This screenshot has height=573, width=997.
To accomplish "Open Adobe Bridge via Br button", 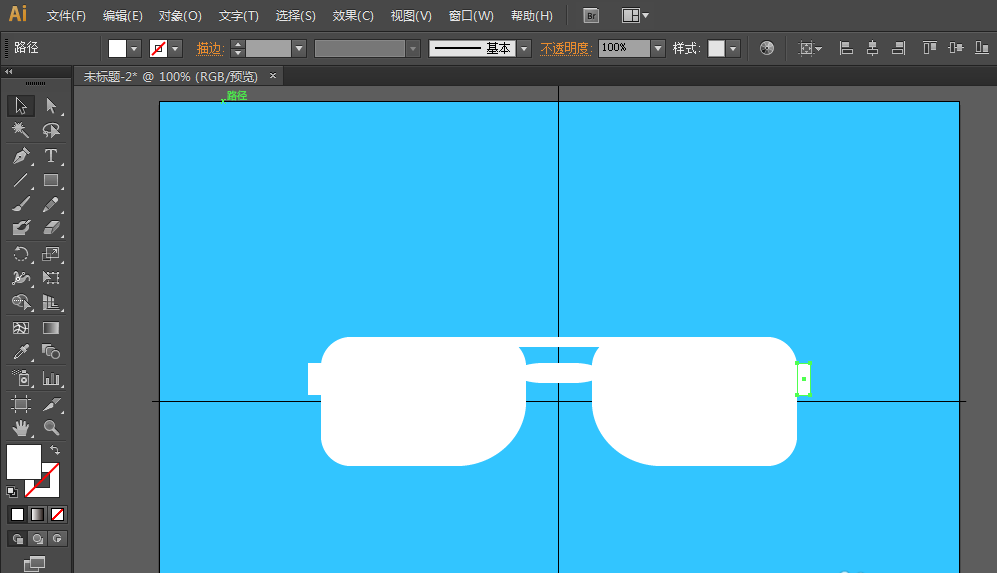I will (x=591, y=16).
